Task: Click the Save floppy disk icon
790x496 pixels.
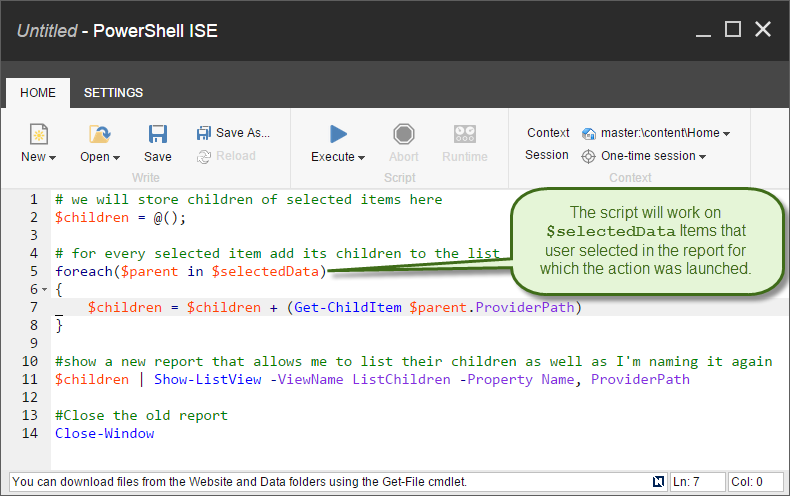Action: 157,134
